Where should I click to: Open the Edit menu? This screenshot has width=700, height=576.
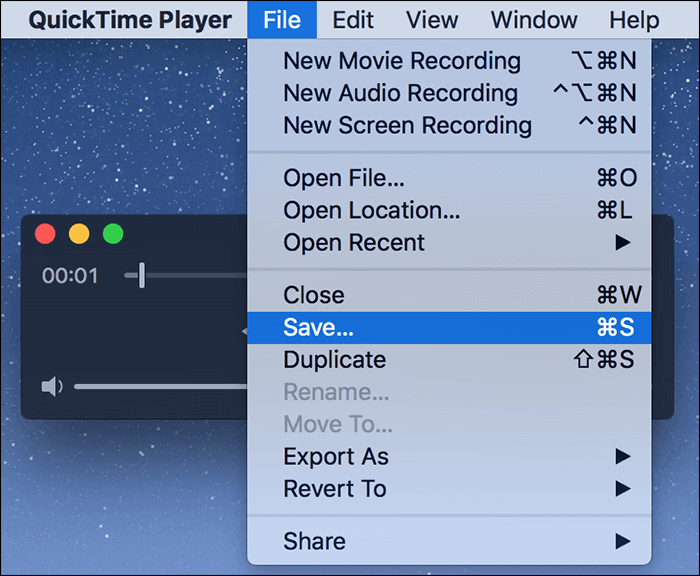353,20
